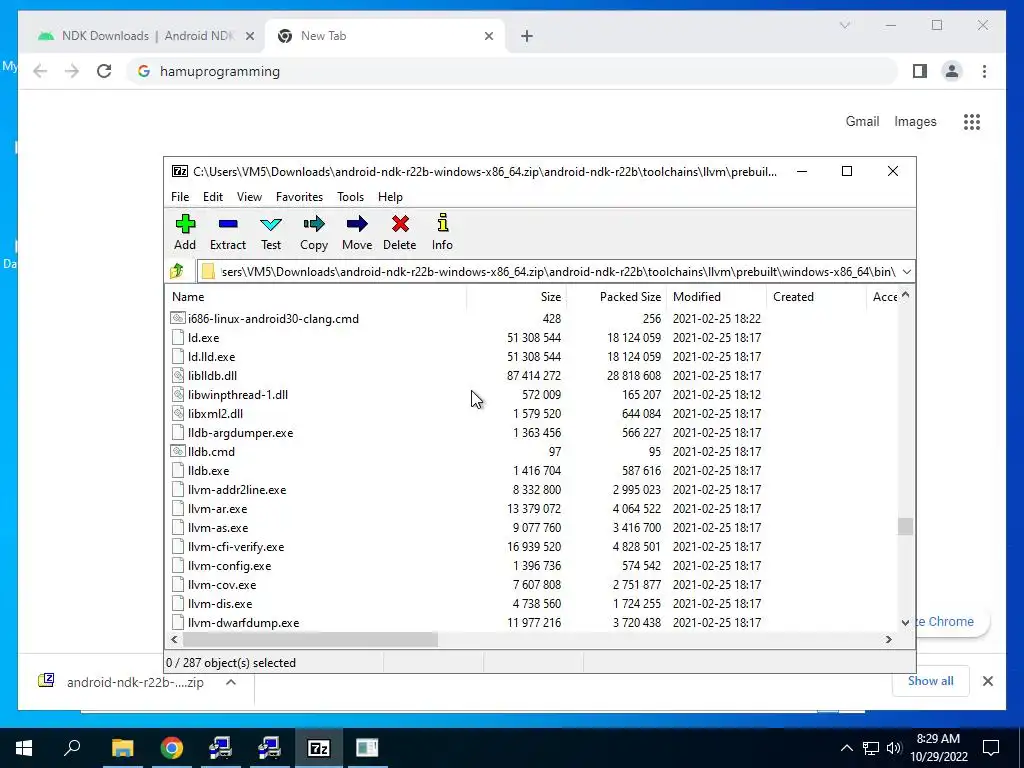The image size is (1024, 768).
Task: Open a new Chrome tab
Action: click(527, 36)
